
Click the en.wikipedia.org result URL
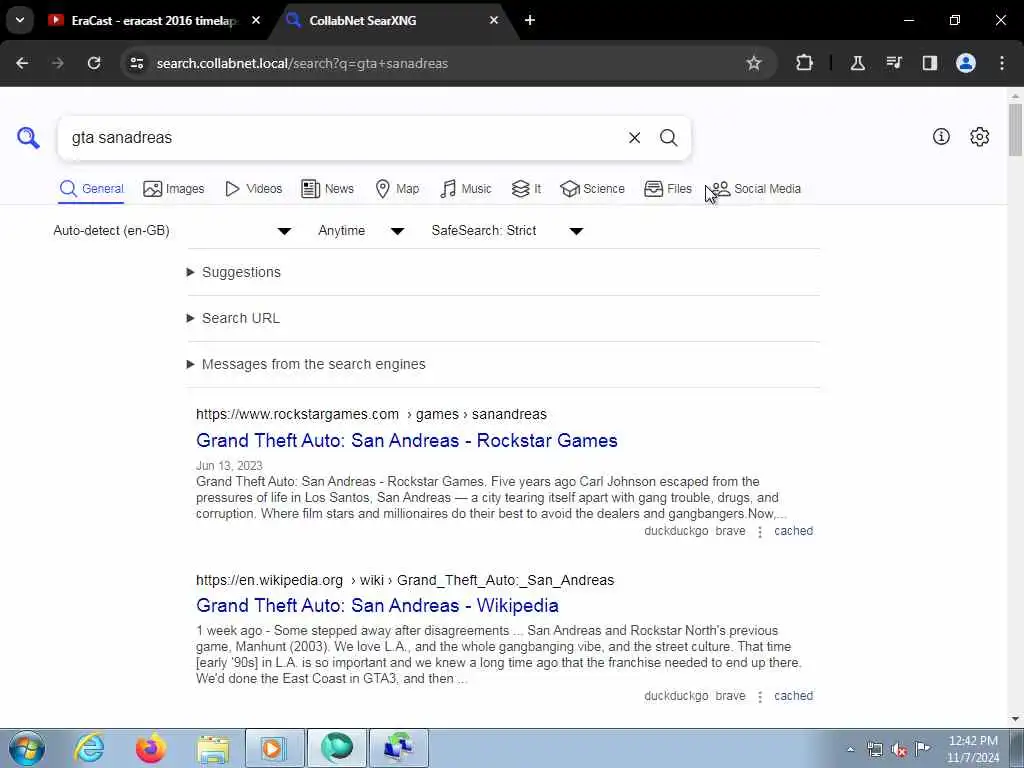[405, 580]
